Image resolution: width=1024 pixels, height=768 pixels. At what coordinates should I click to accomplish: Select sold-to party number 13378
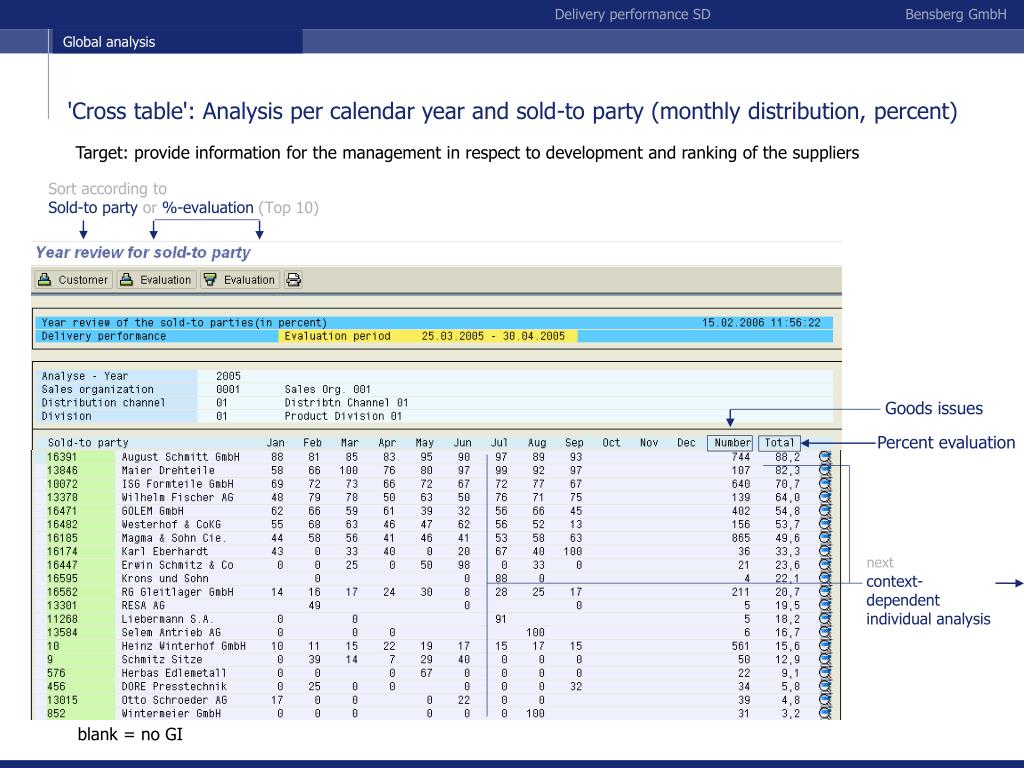point(62,498)
